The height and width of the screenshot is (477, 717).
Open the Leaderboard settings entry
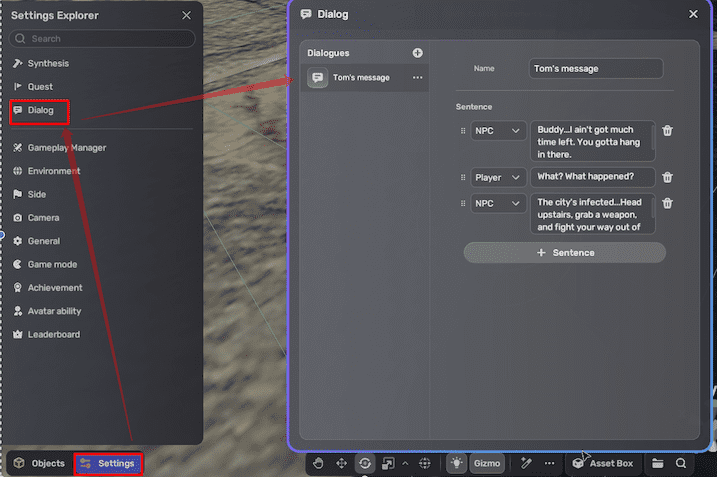[x=53, y=334]
